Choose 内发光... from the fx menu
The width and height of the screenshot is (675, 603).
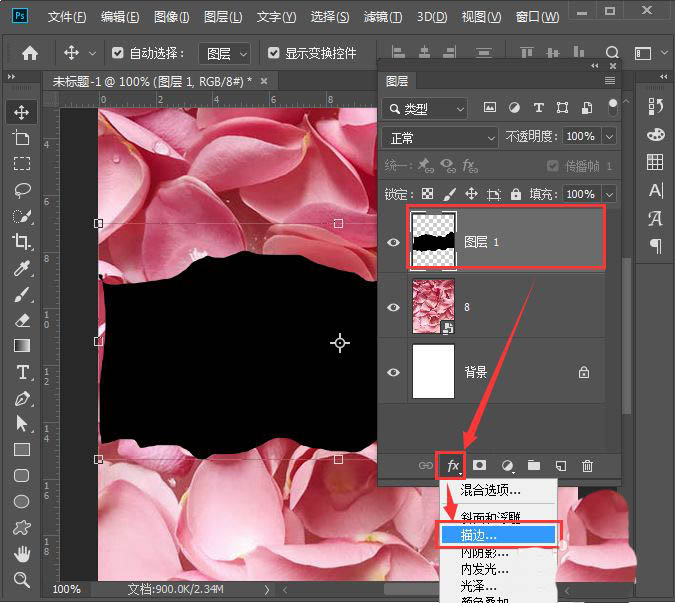(498, 569)
